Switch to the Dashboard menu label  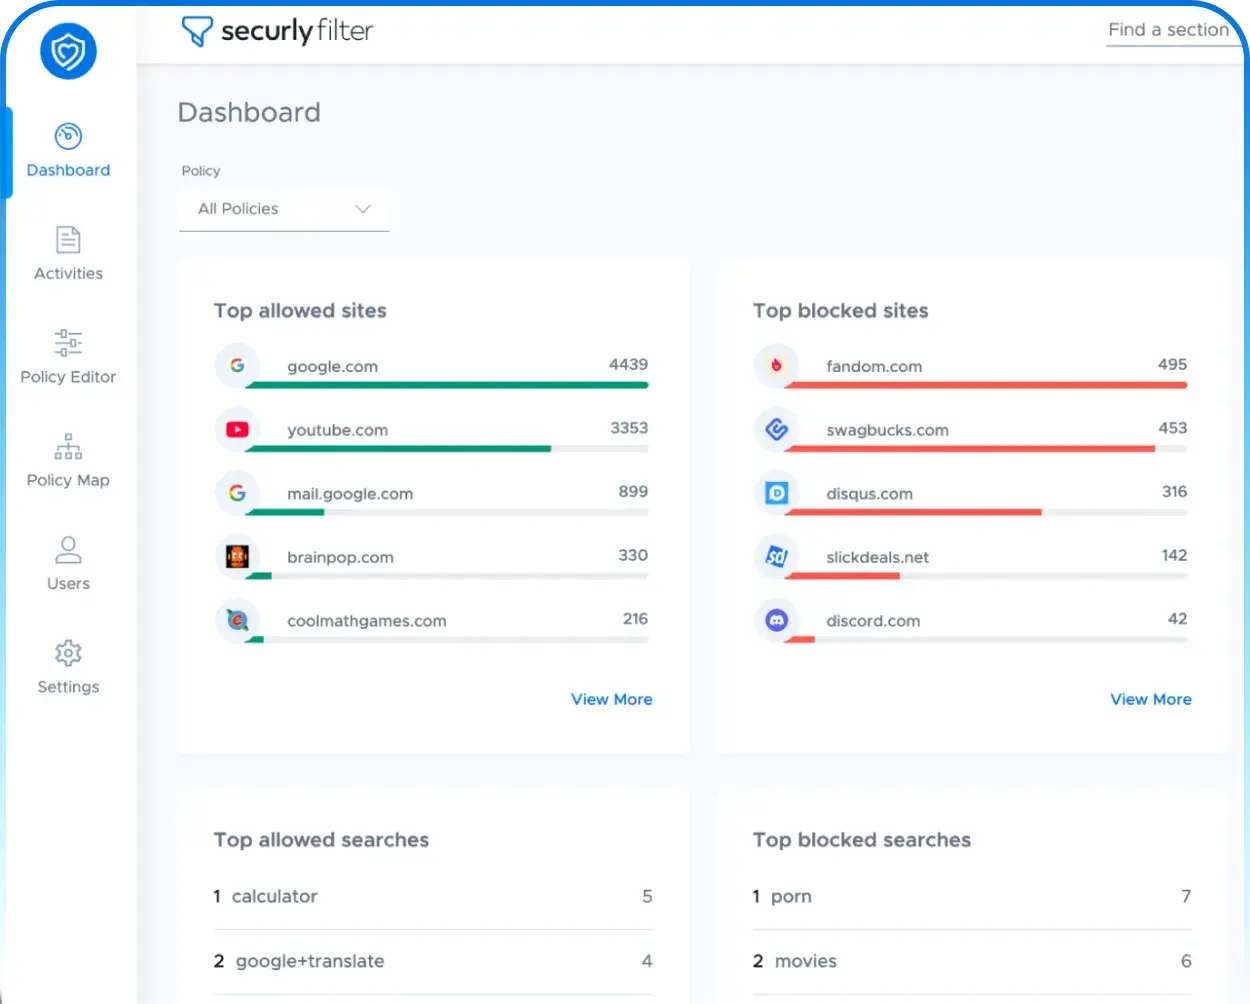(x=68, y=170)
